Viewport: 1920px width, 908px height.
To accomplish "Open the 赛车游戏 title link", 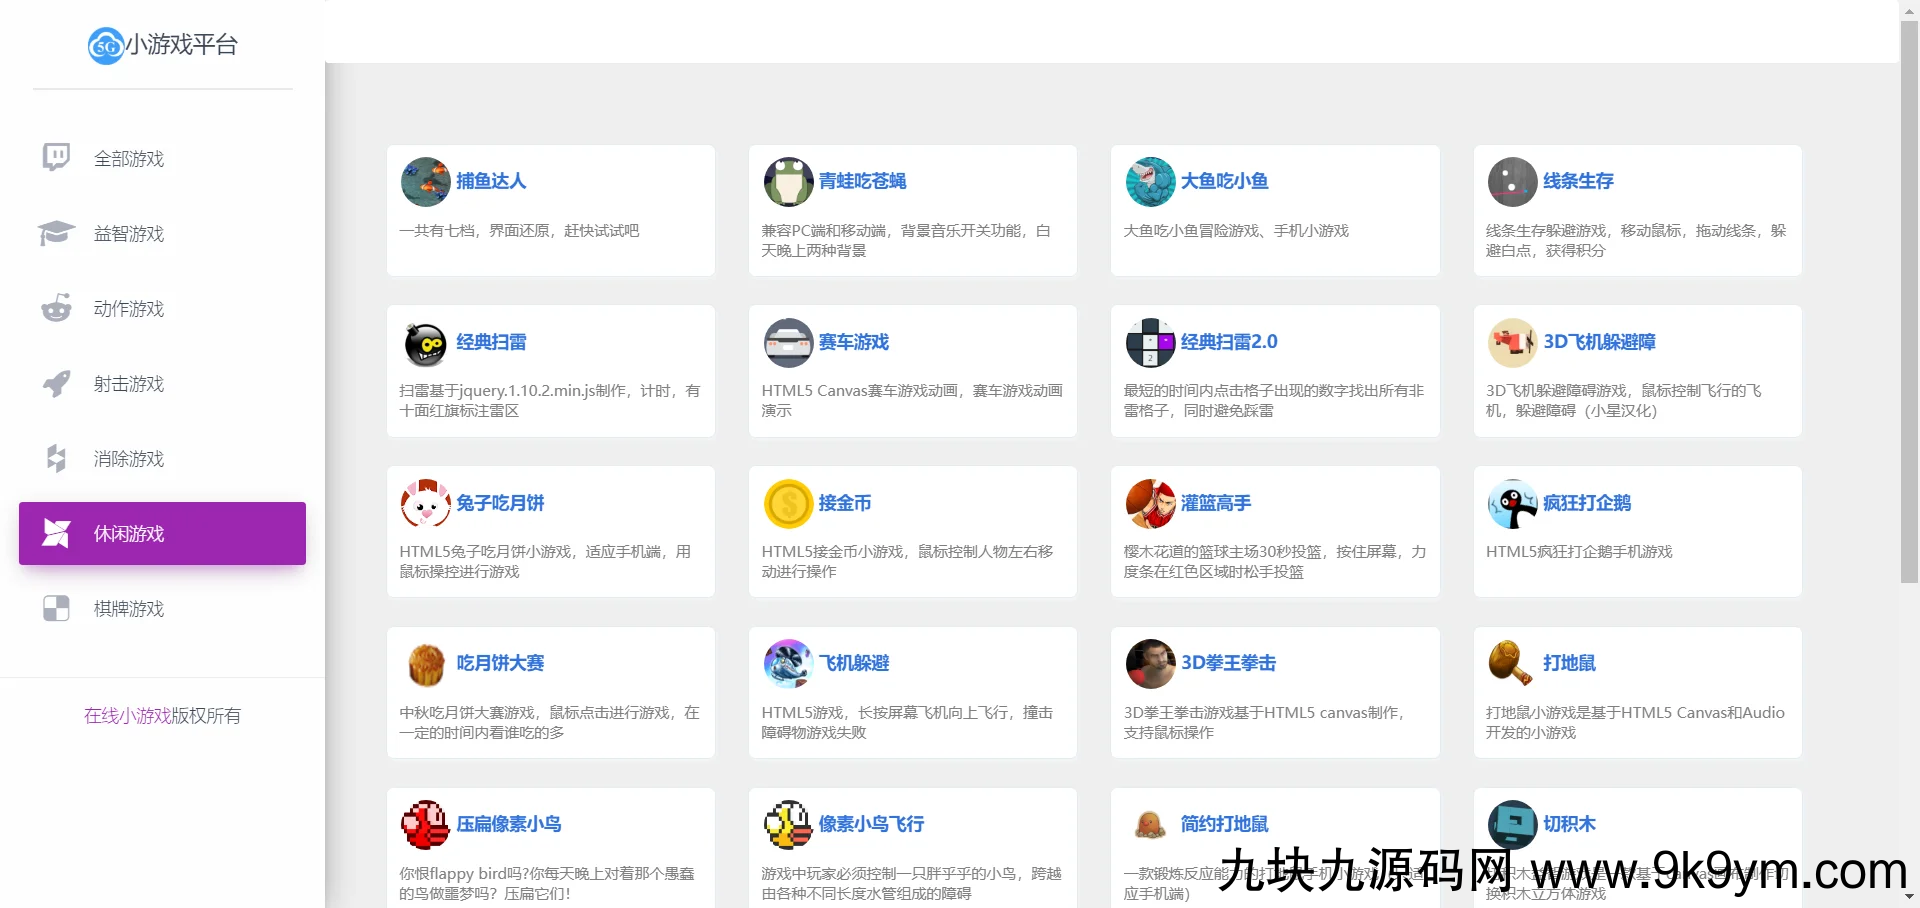I will [853, 342].
